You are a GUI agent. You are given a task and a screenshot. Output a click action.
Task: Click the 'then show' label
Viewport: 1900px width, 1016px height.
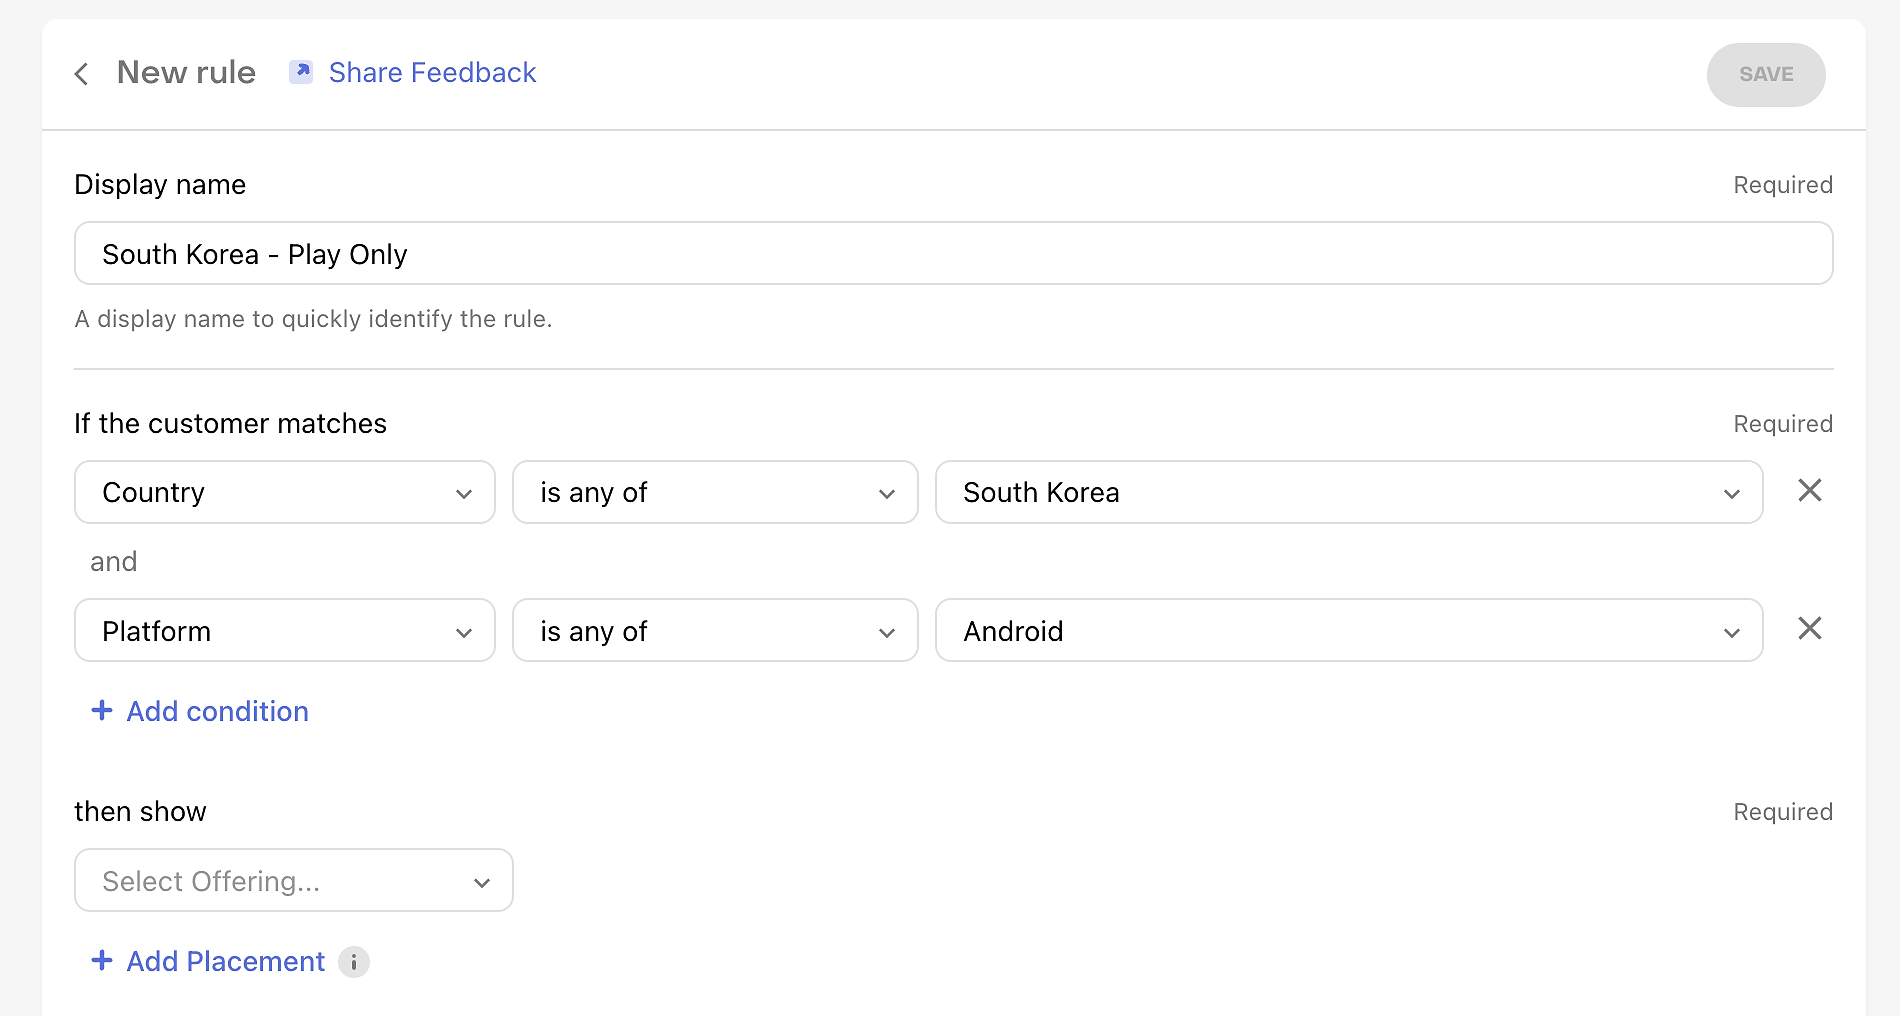[x=140, y=812]
